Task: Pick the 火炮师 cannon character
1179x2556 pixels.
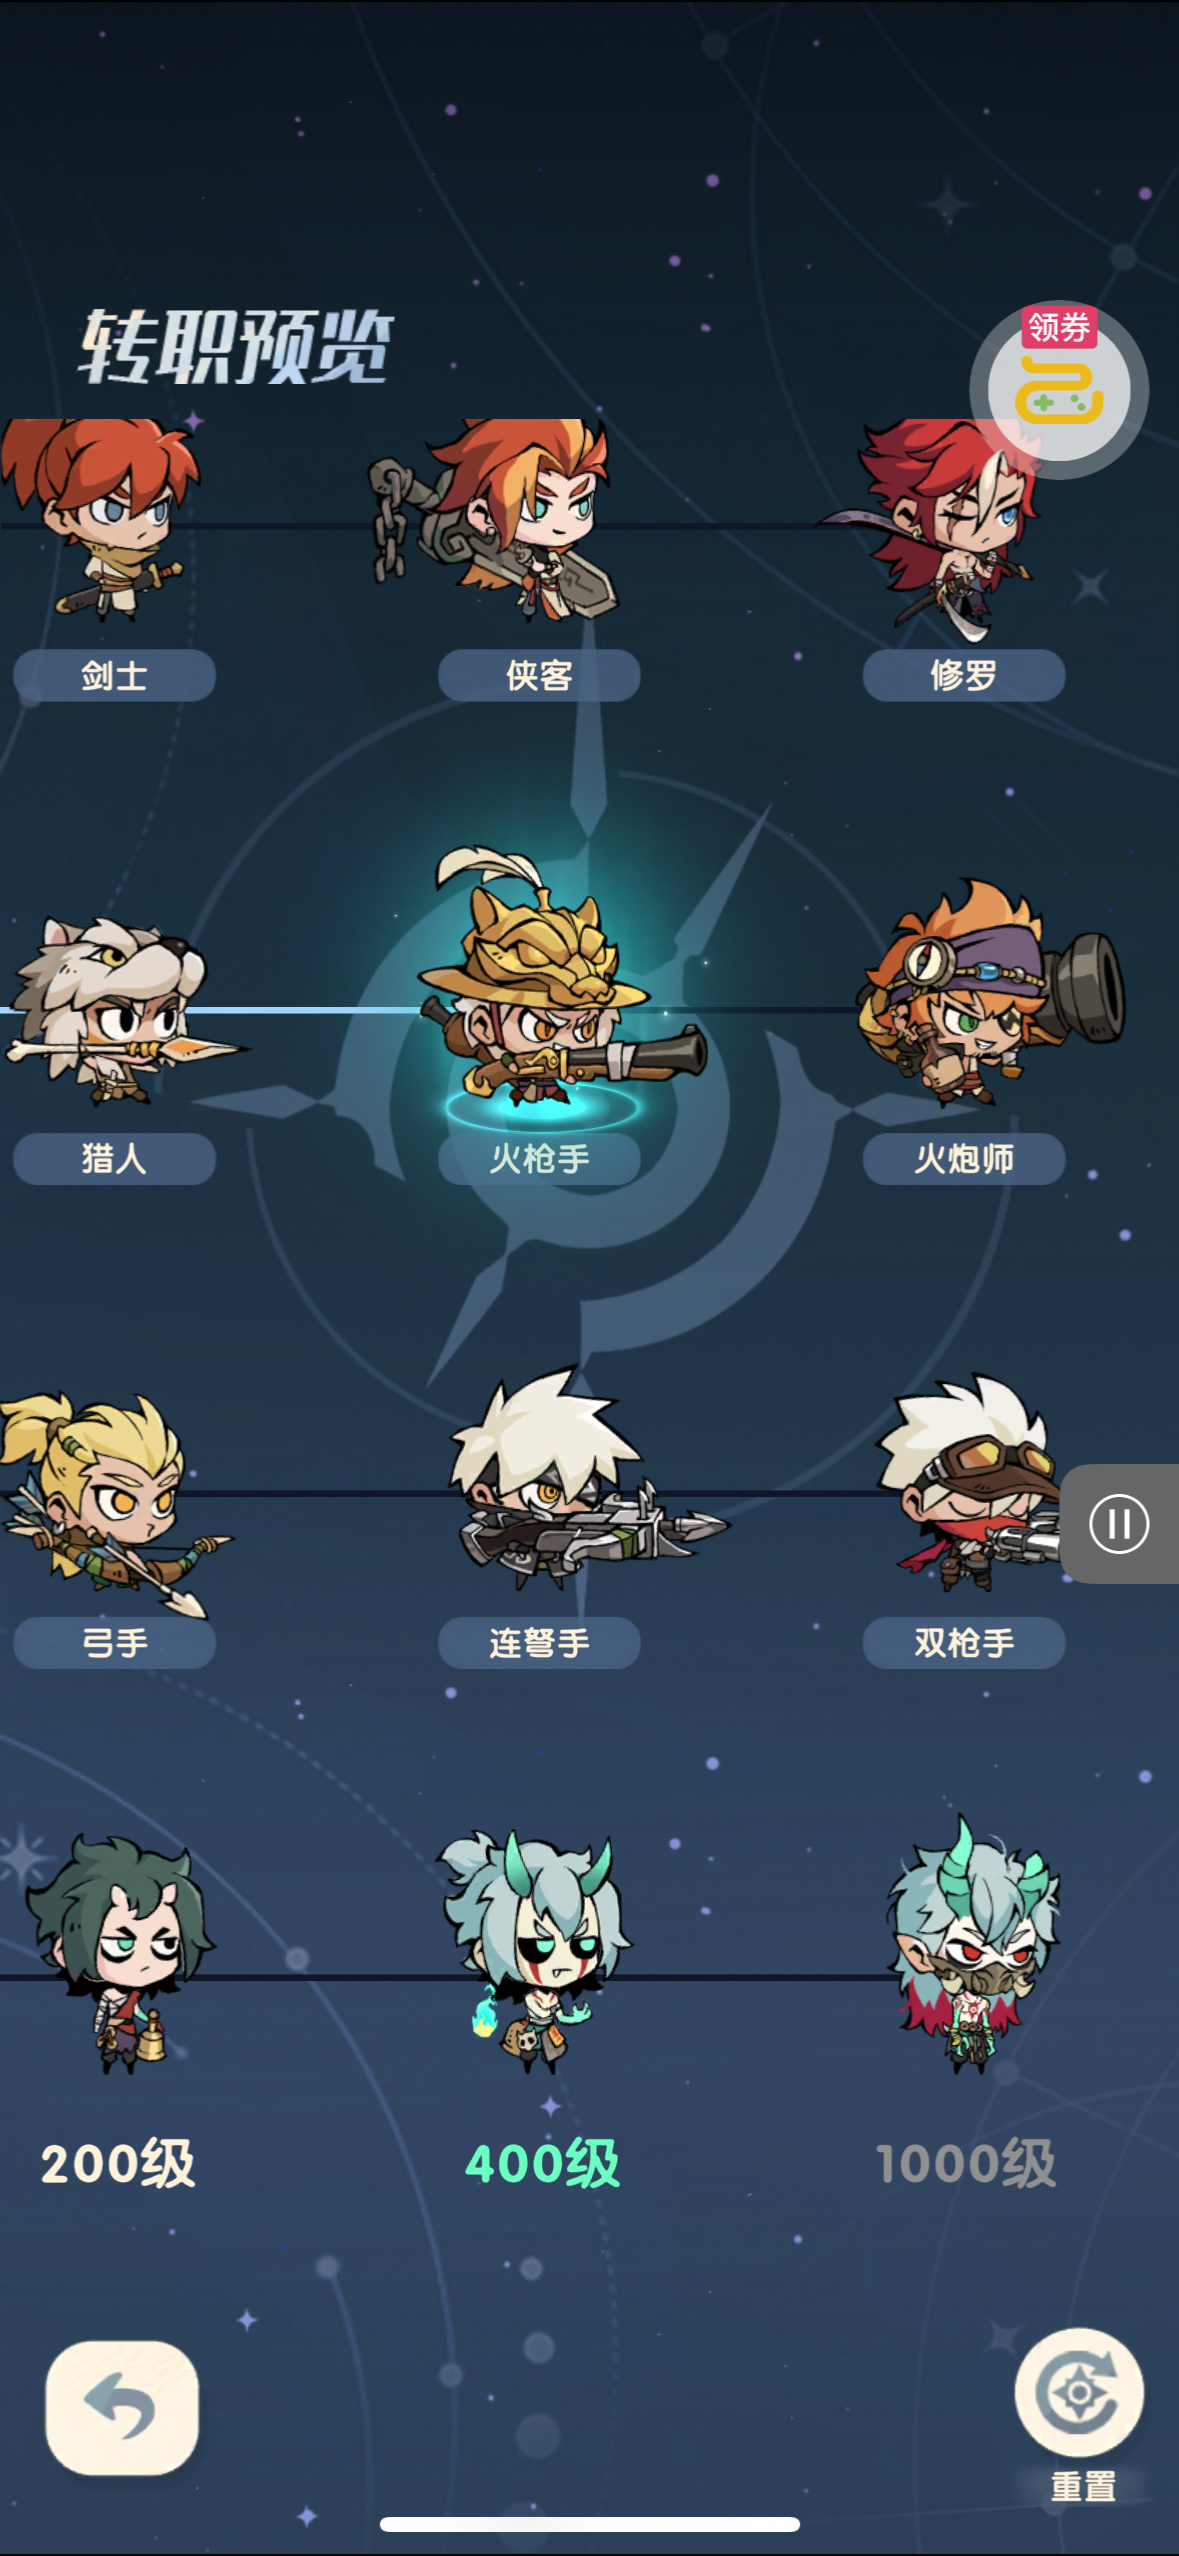Action: 990,993
